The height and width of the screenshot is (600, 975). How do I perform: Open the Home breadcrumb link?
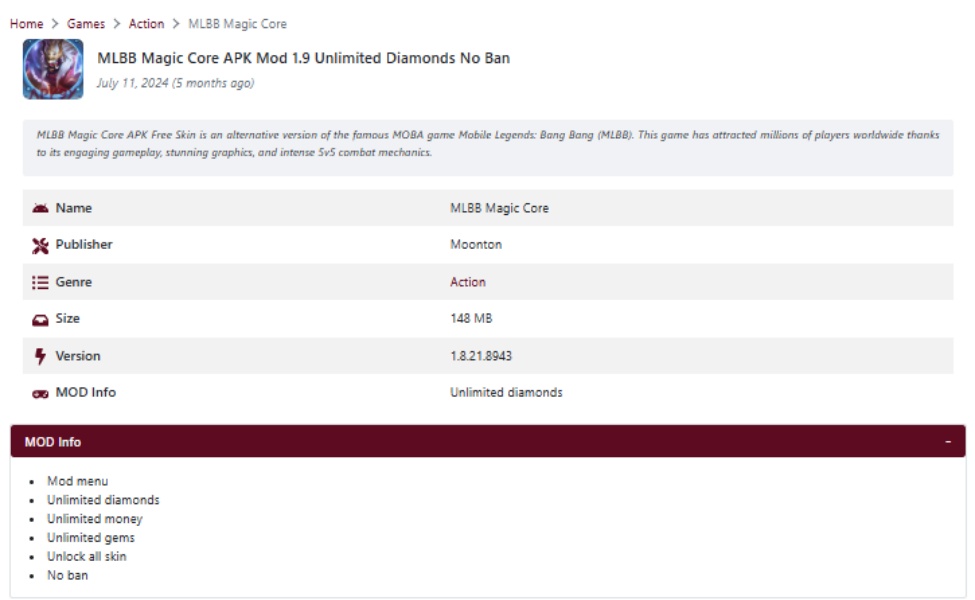[x=26, y=24]
